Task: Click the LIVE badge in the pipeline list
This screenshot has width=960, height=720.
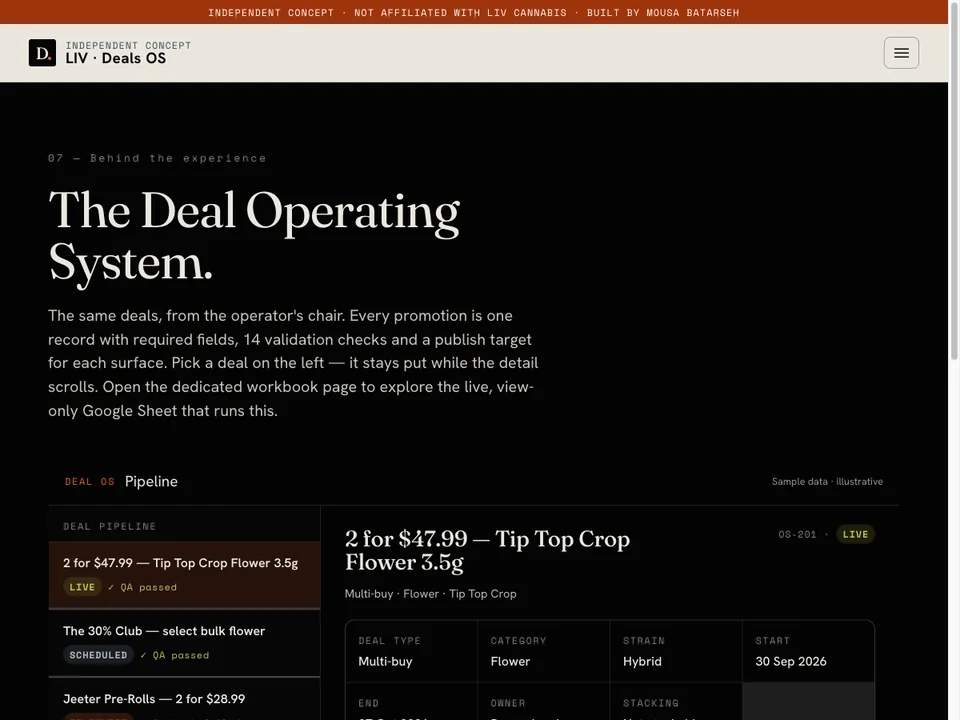Action: point(82,587)
